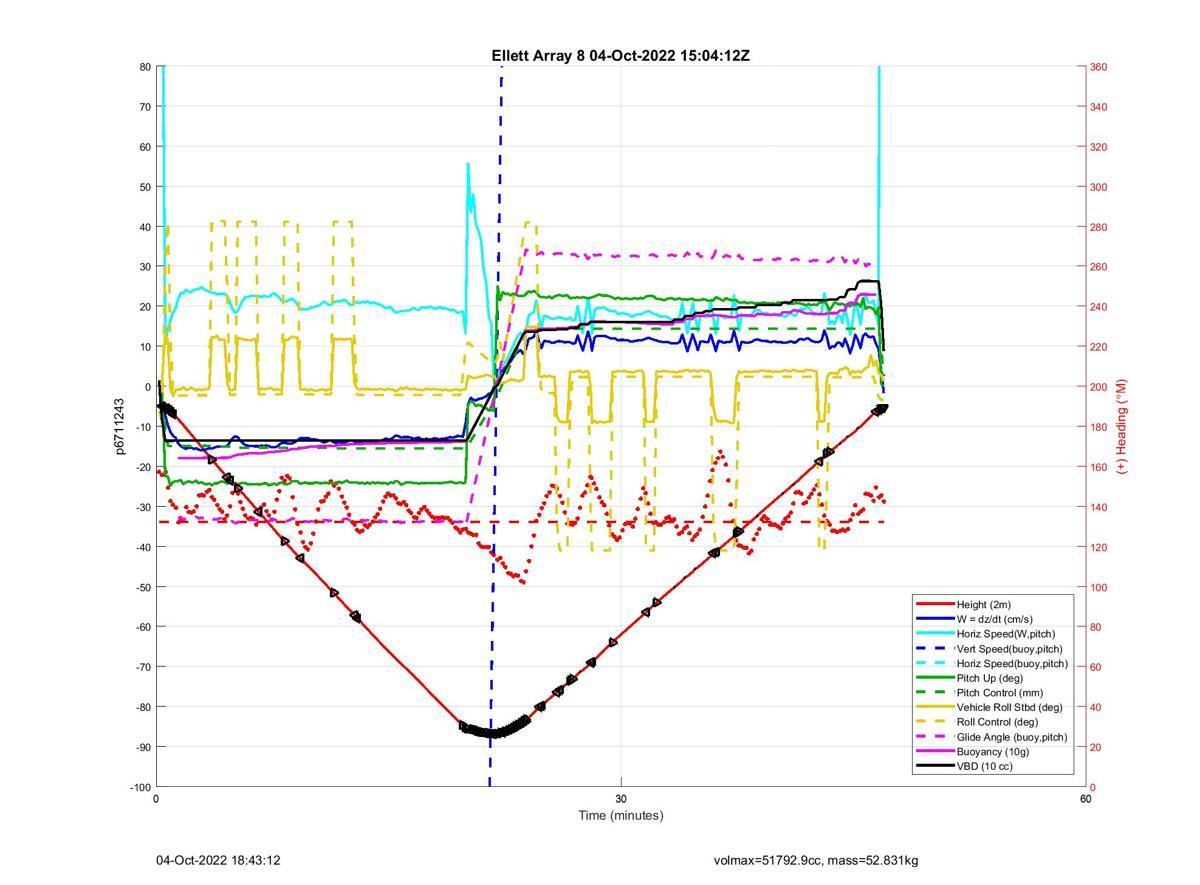Click the red heading tick label '200'
This screenshot has height=885, width=1200.
click(x=1098, y=387)
